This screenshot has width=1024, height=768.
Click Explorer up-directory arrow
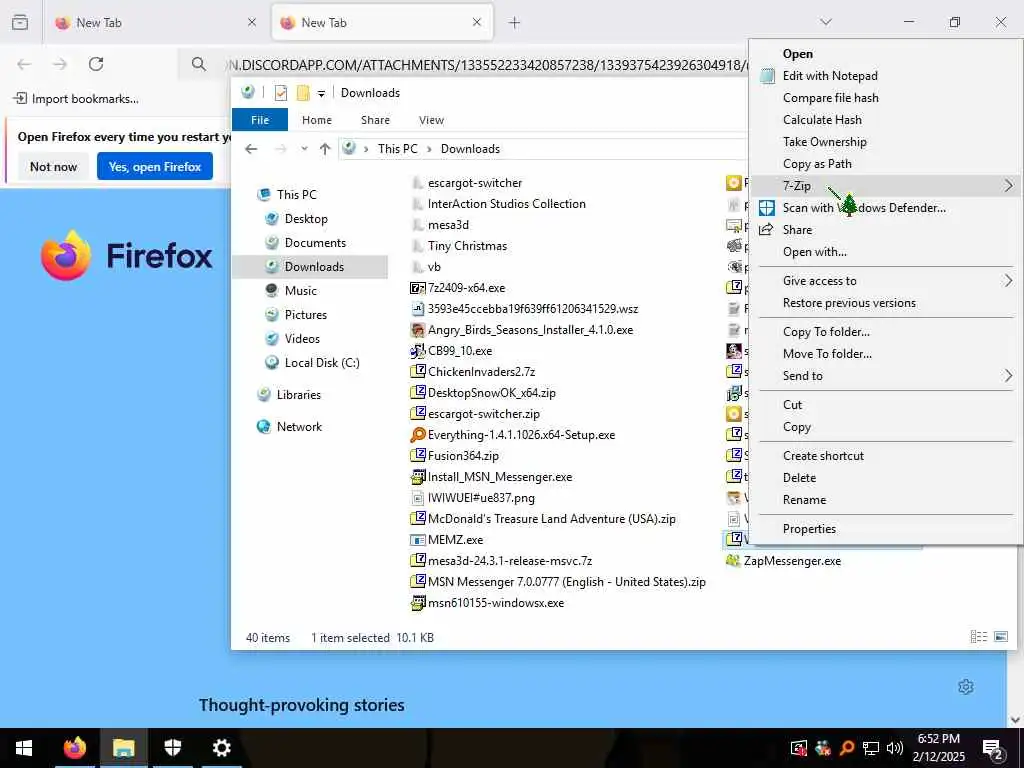click(x=325, y=149)
